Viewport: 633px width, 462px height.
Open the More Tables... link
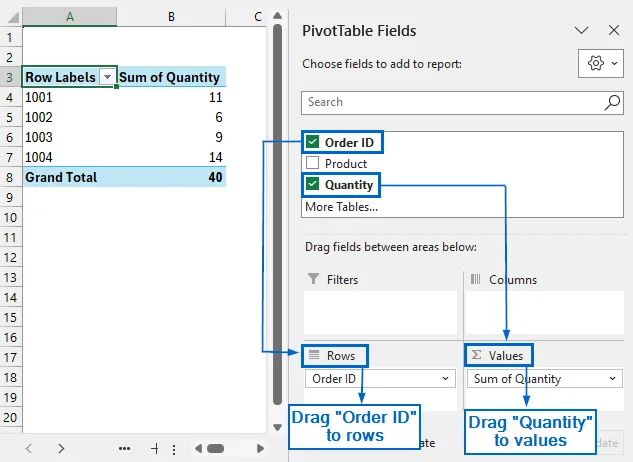[x=342, y=207]
